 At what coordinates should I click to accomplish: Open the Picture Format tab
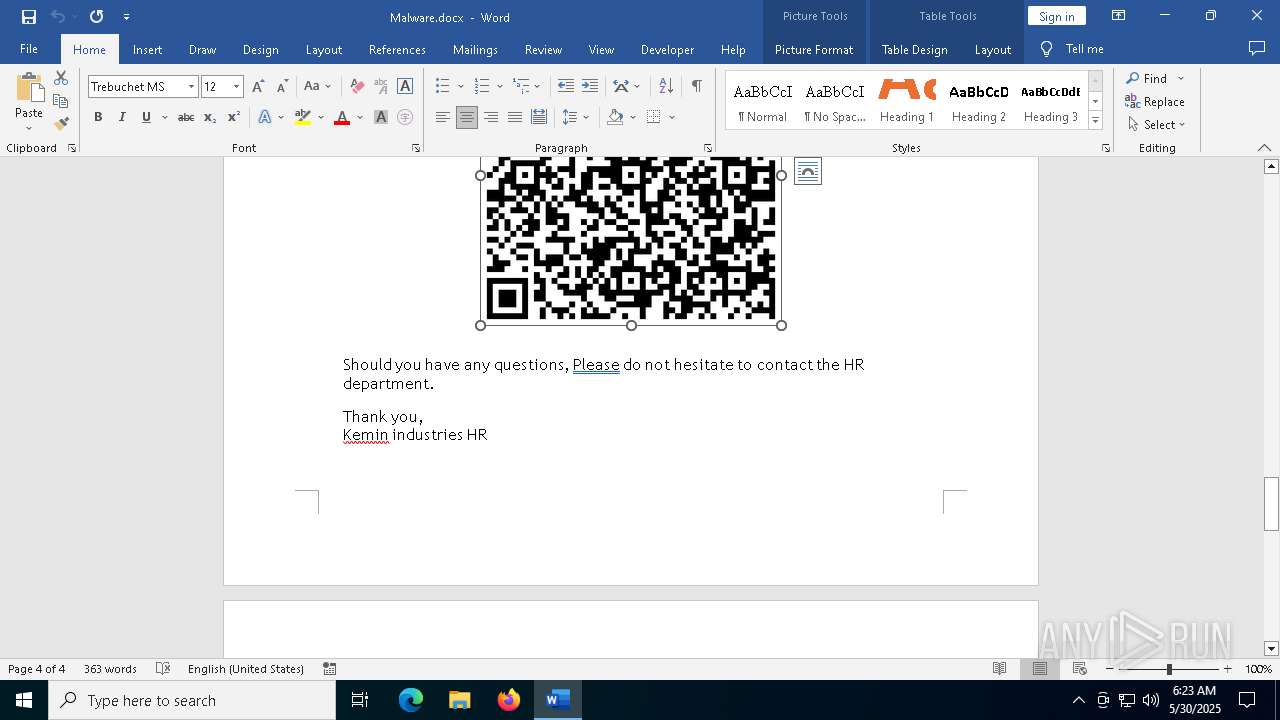pyautogui.click(x=814, y=49)
